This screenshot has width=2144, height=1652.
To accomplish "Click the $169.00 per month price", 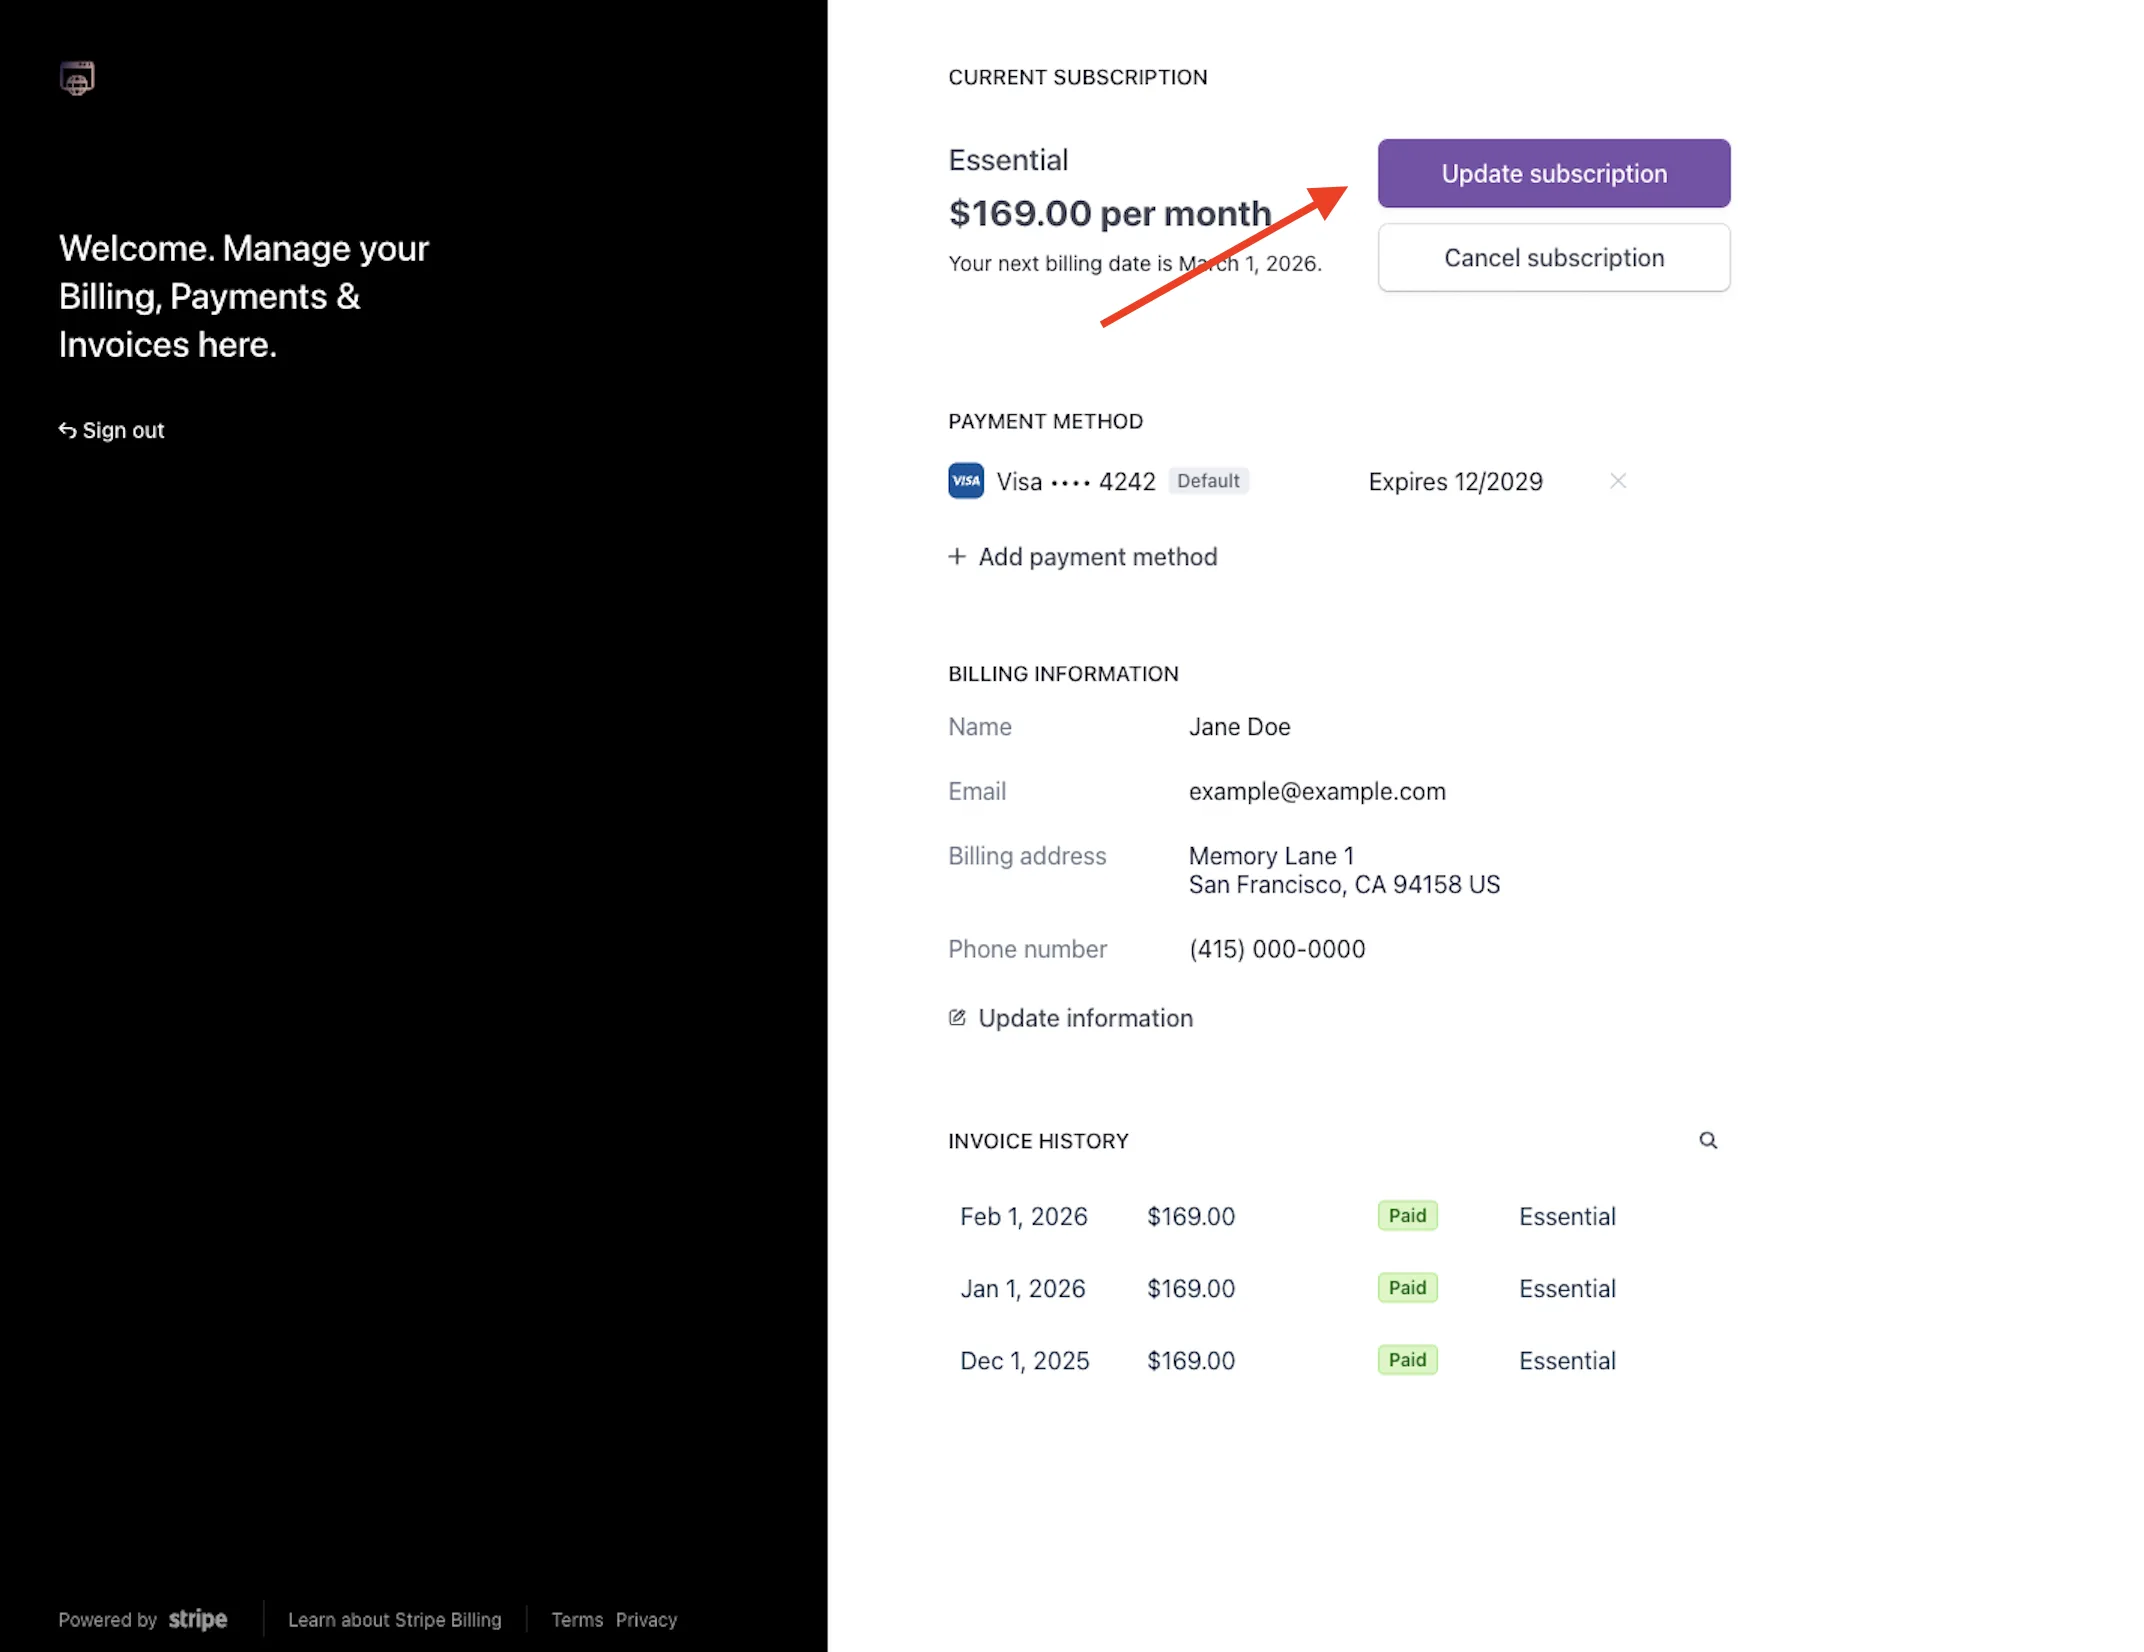I will [x=1110, y=213].
